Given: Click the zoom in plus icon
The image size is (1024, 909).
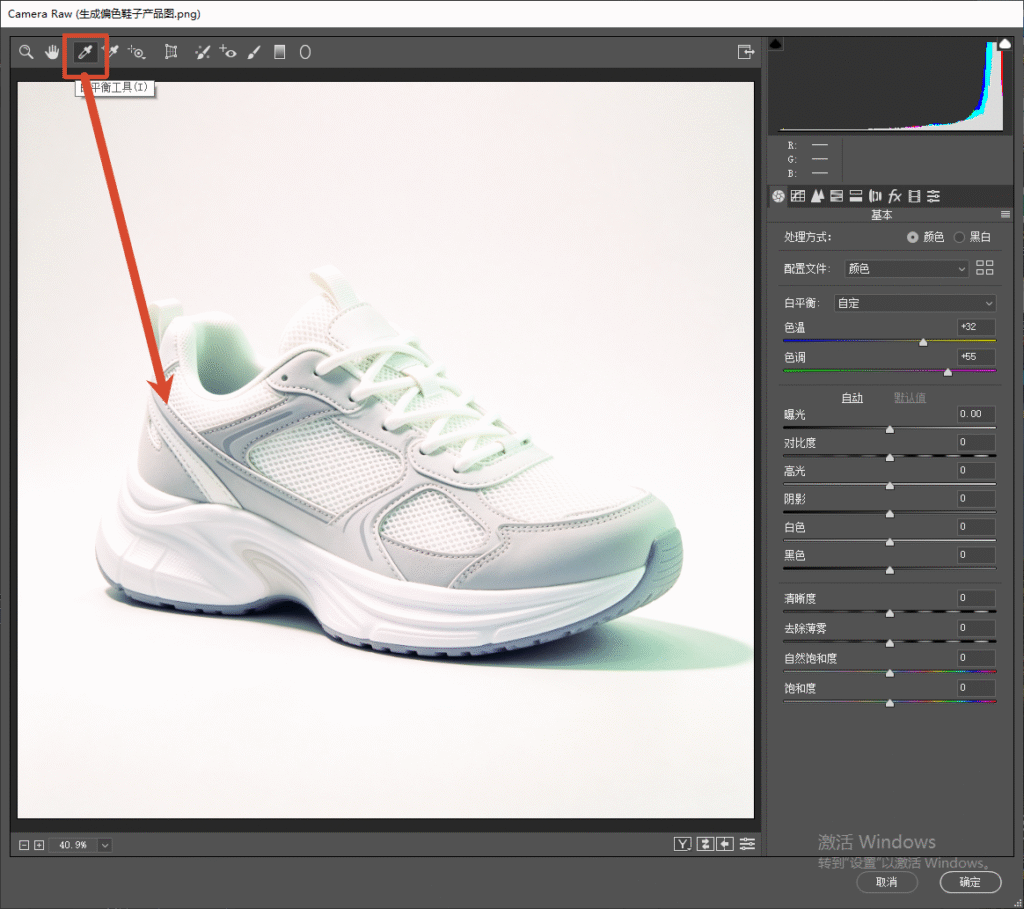Looking at the screenshot, I should [39, 845].
